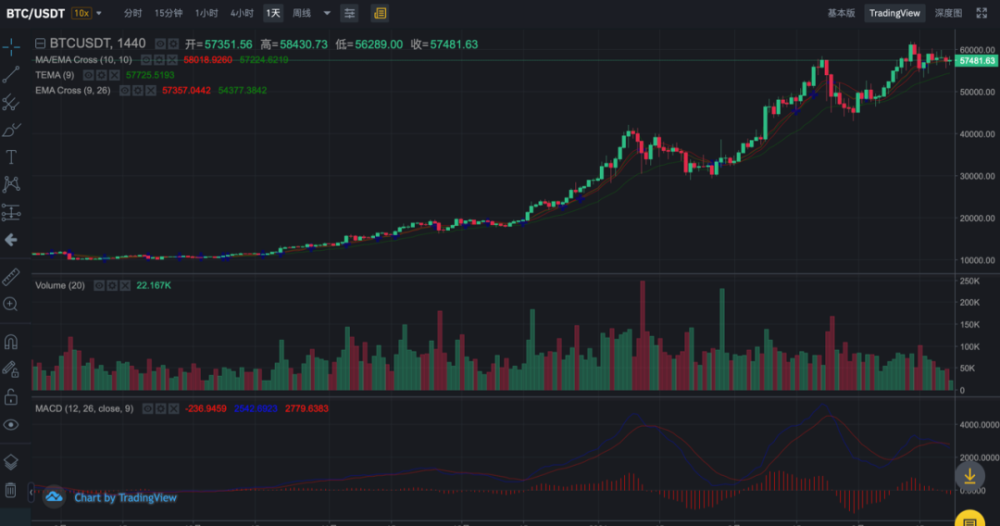
Task: Click the TradingView cloud logo icon
Action: [54, 497]
